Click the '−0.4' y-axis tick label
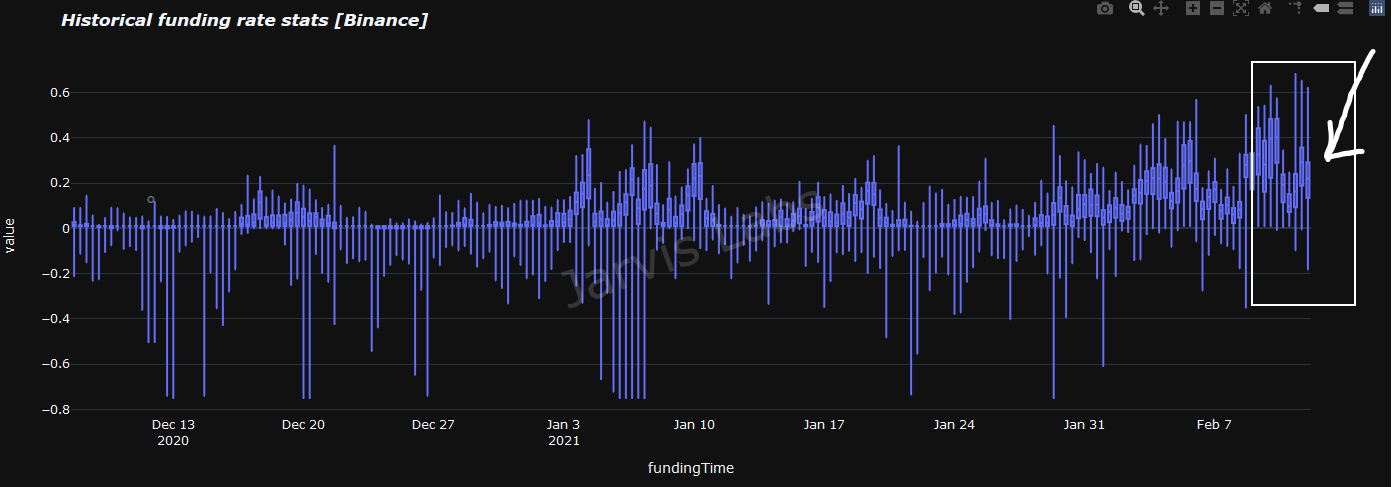 [54, 319]
